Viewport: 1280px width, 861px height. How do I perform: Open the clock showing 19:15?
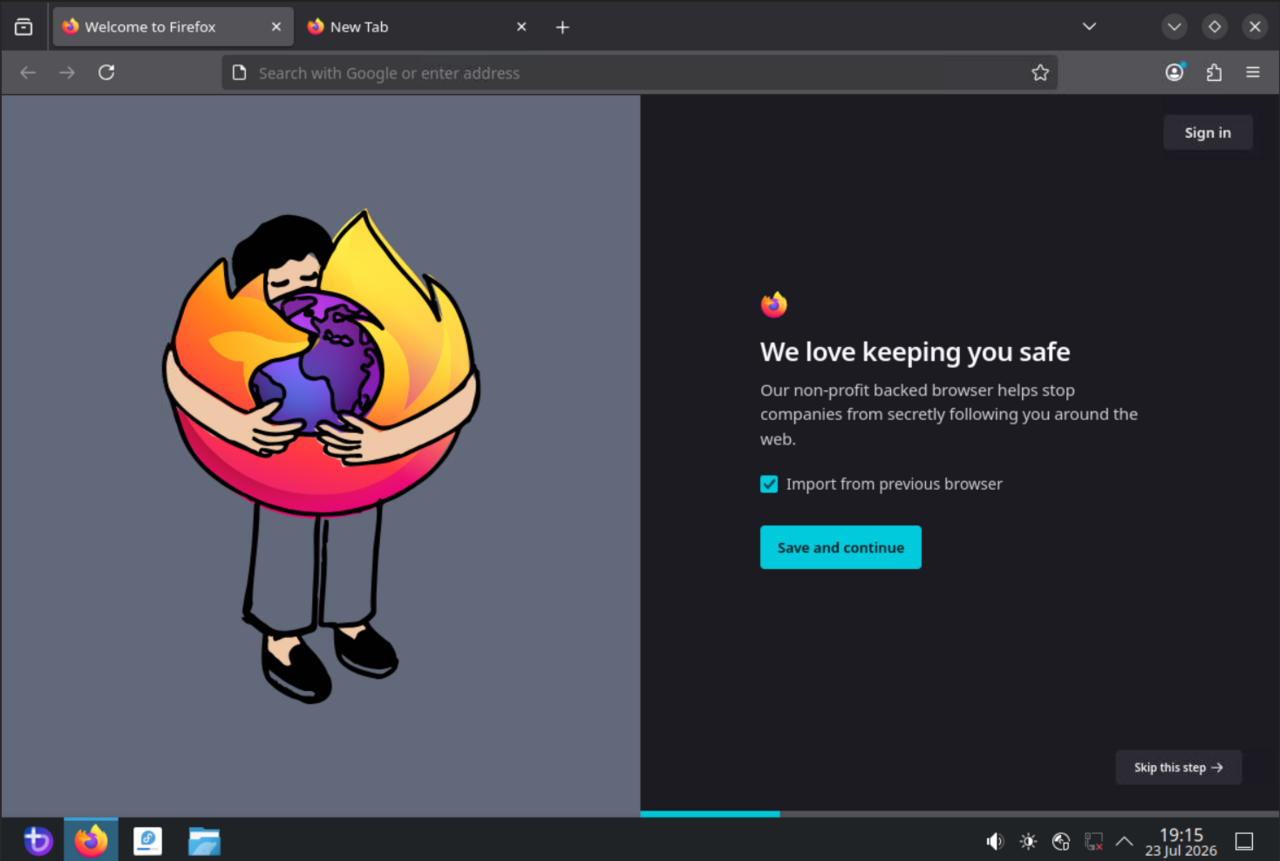pos(1181,841)
